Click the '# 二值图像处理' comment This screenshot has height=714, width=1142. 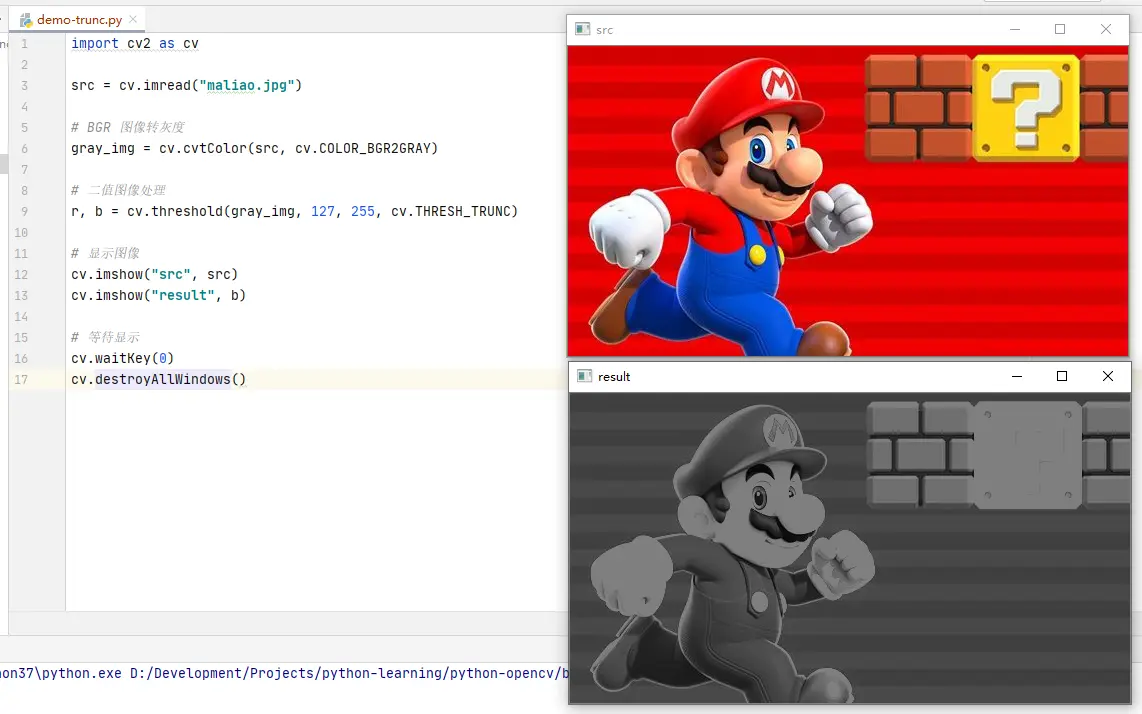point(118,190)
